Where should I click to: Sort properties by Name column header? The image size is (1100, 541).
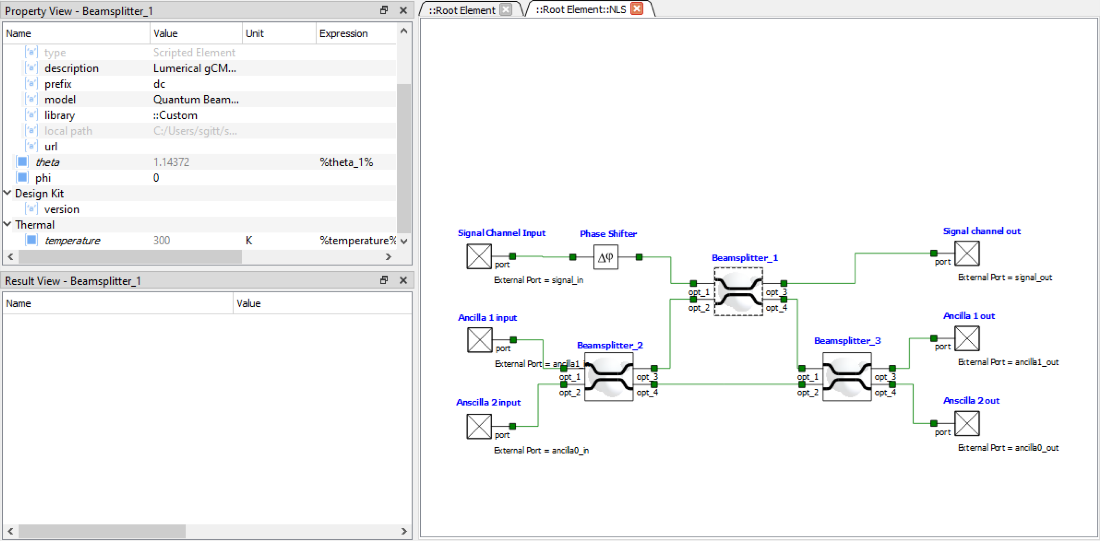76,33
